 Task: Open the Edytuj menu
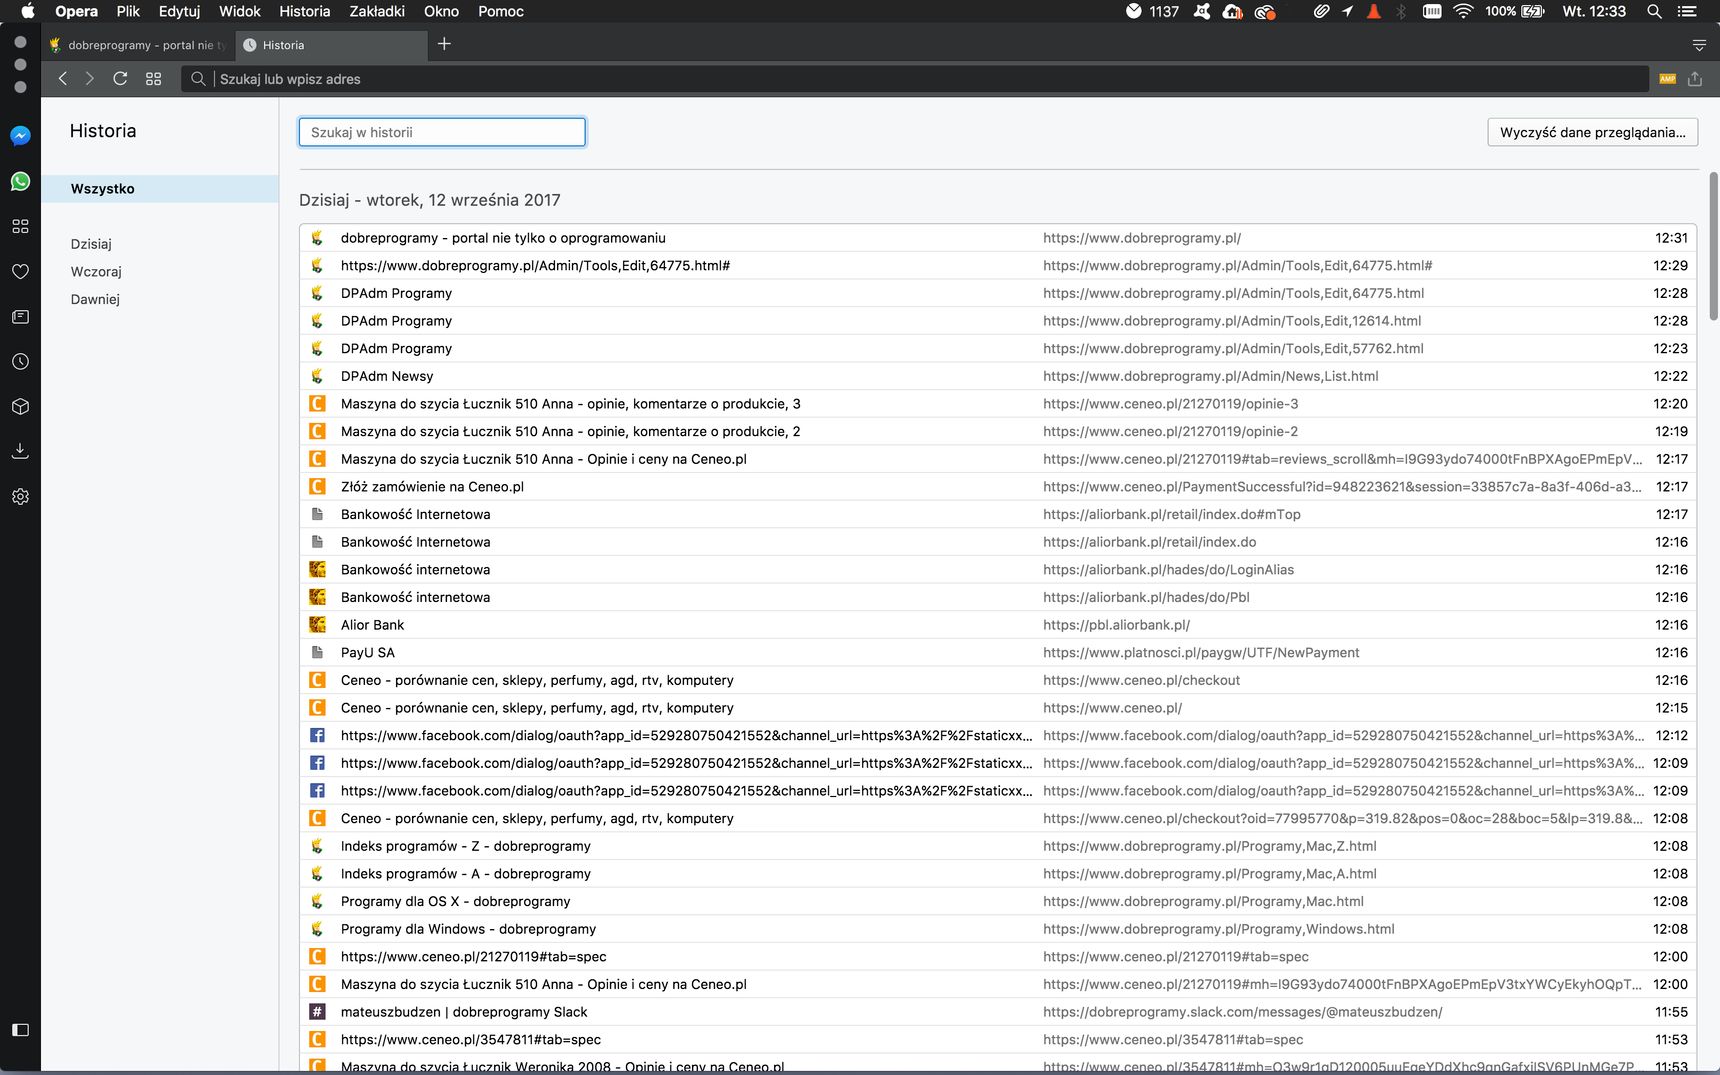click(x=179, y=11)
